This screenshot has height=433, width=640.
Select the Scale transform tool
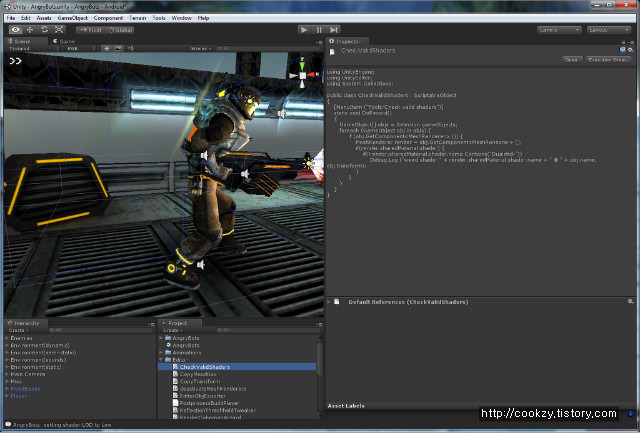click(59, 30)
